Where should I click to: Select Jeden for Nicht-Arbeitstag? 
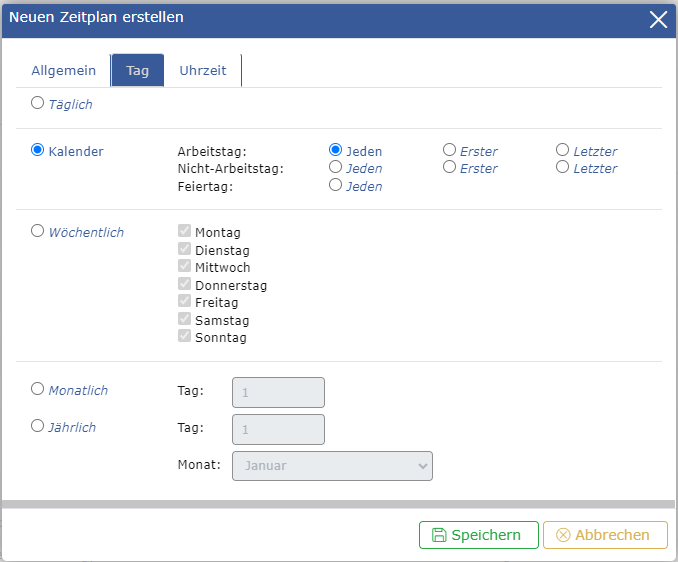coord(336,167)
